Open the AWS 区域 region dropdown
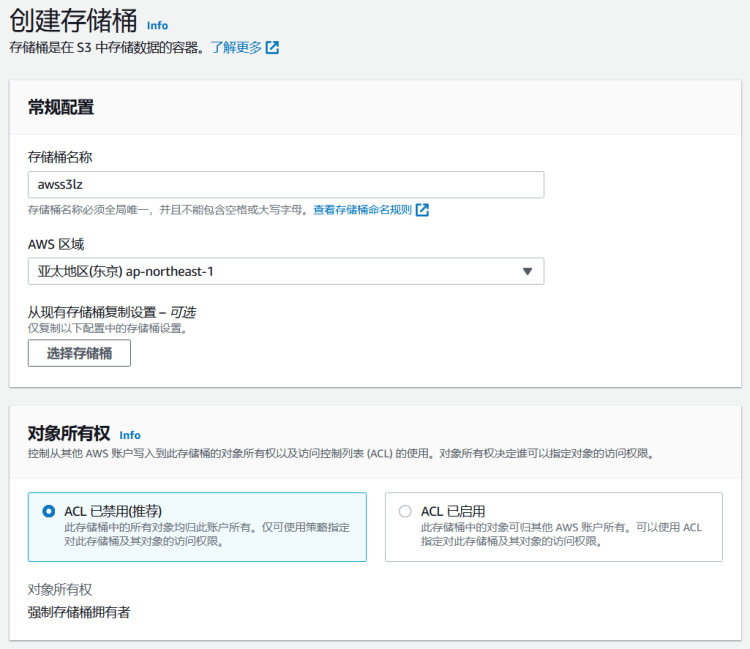This screenshot has height=649, width=750. pos(285,271)
